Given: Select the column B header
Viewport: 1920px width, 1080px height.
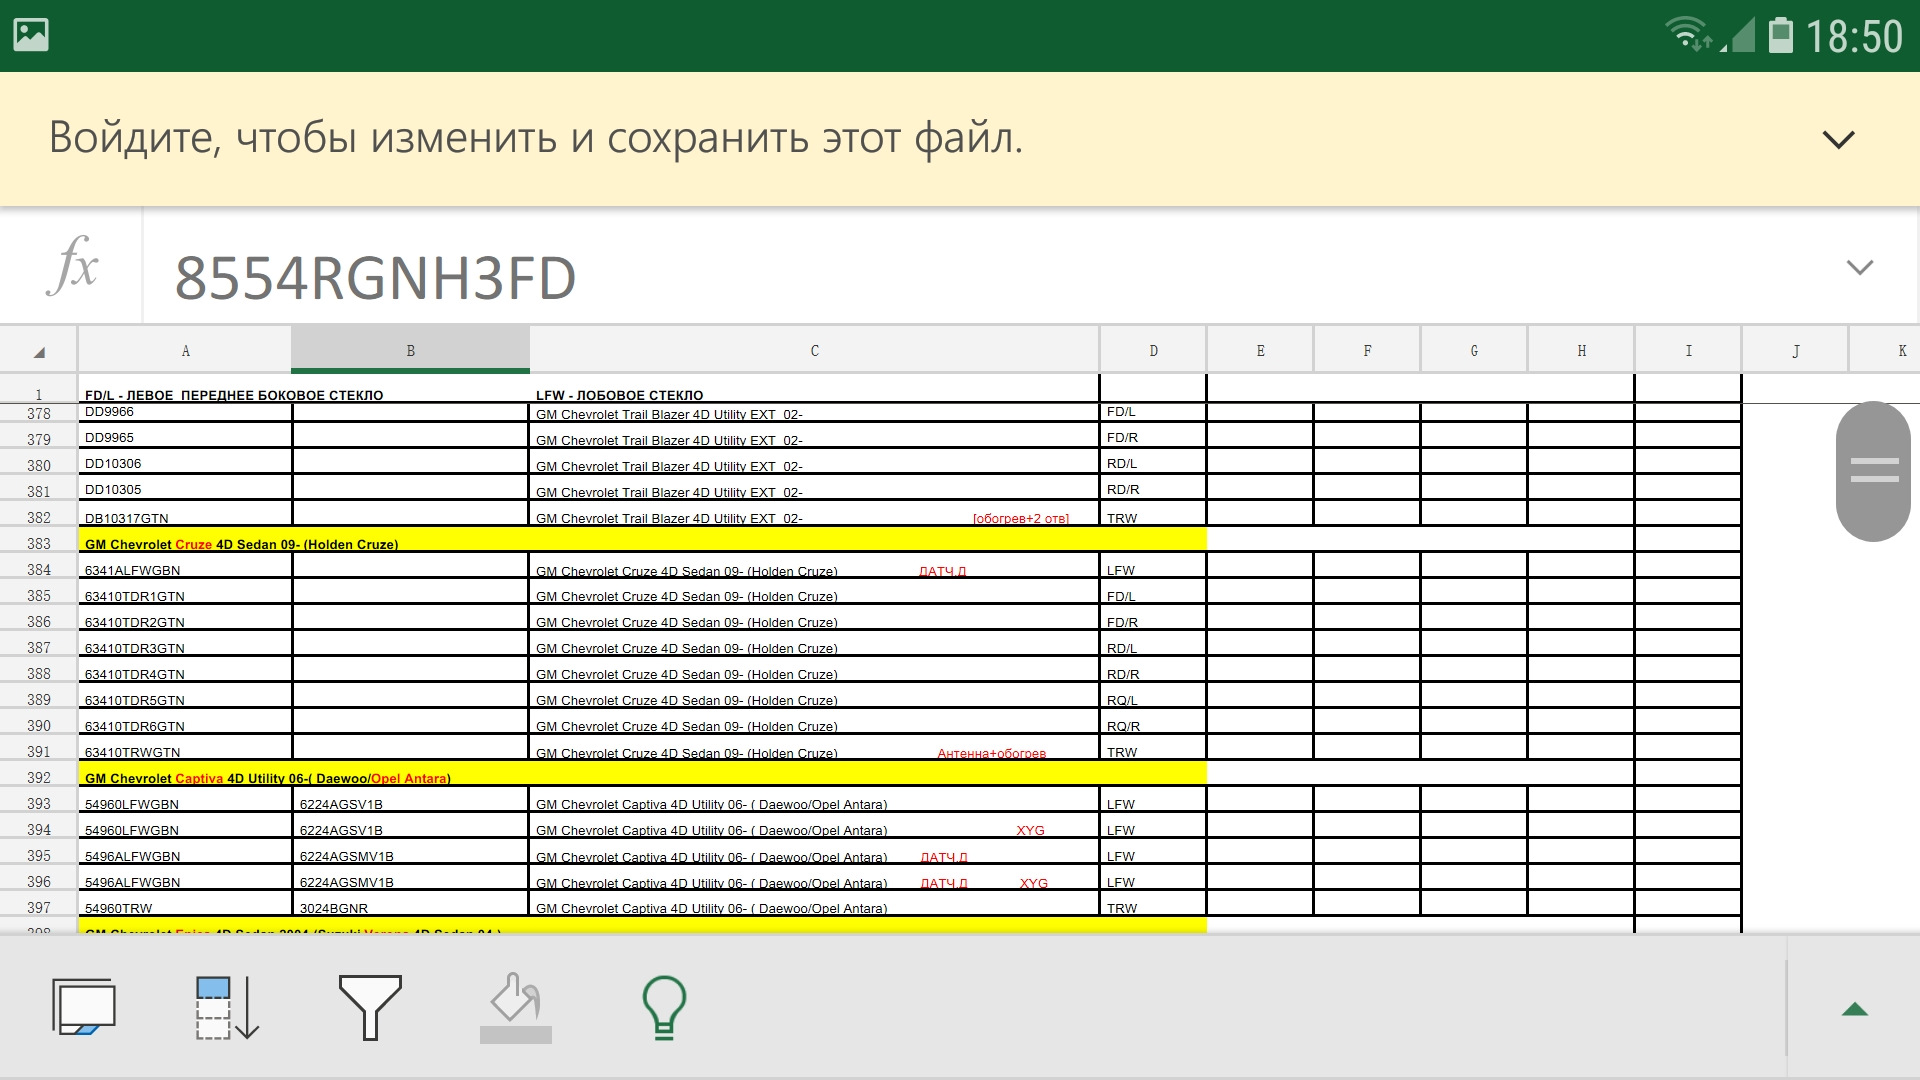Looking at the screenshot, I should point(410,351).
